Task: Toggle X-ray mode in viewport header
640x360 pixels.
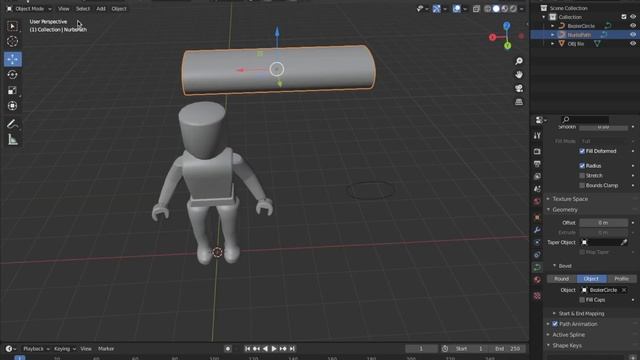Action: point(476,9)
